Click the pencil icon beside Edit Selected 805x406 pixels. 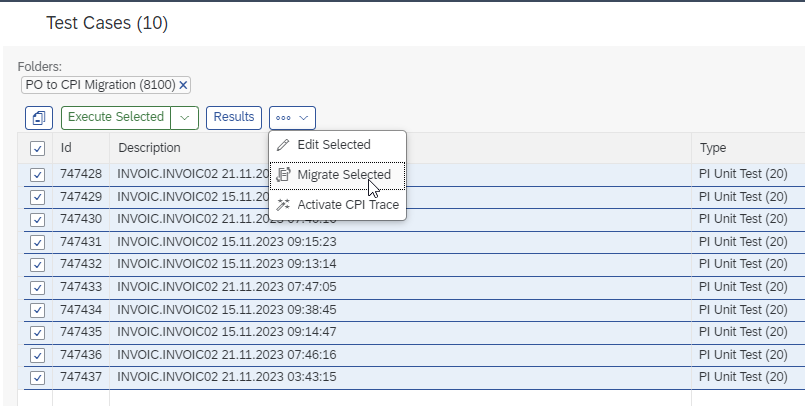point(283,145)
